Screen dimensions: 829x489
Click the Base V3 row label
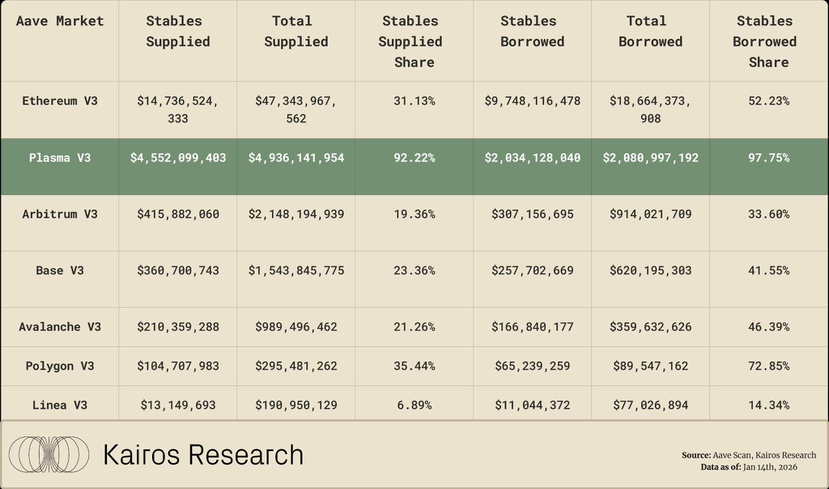tap(60, 271)
